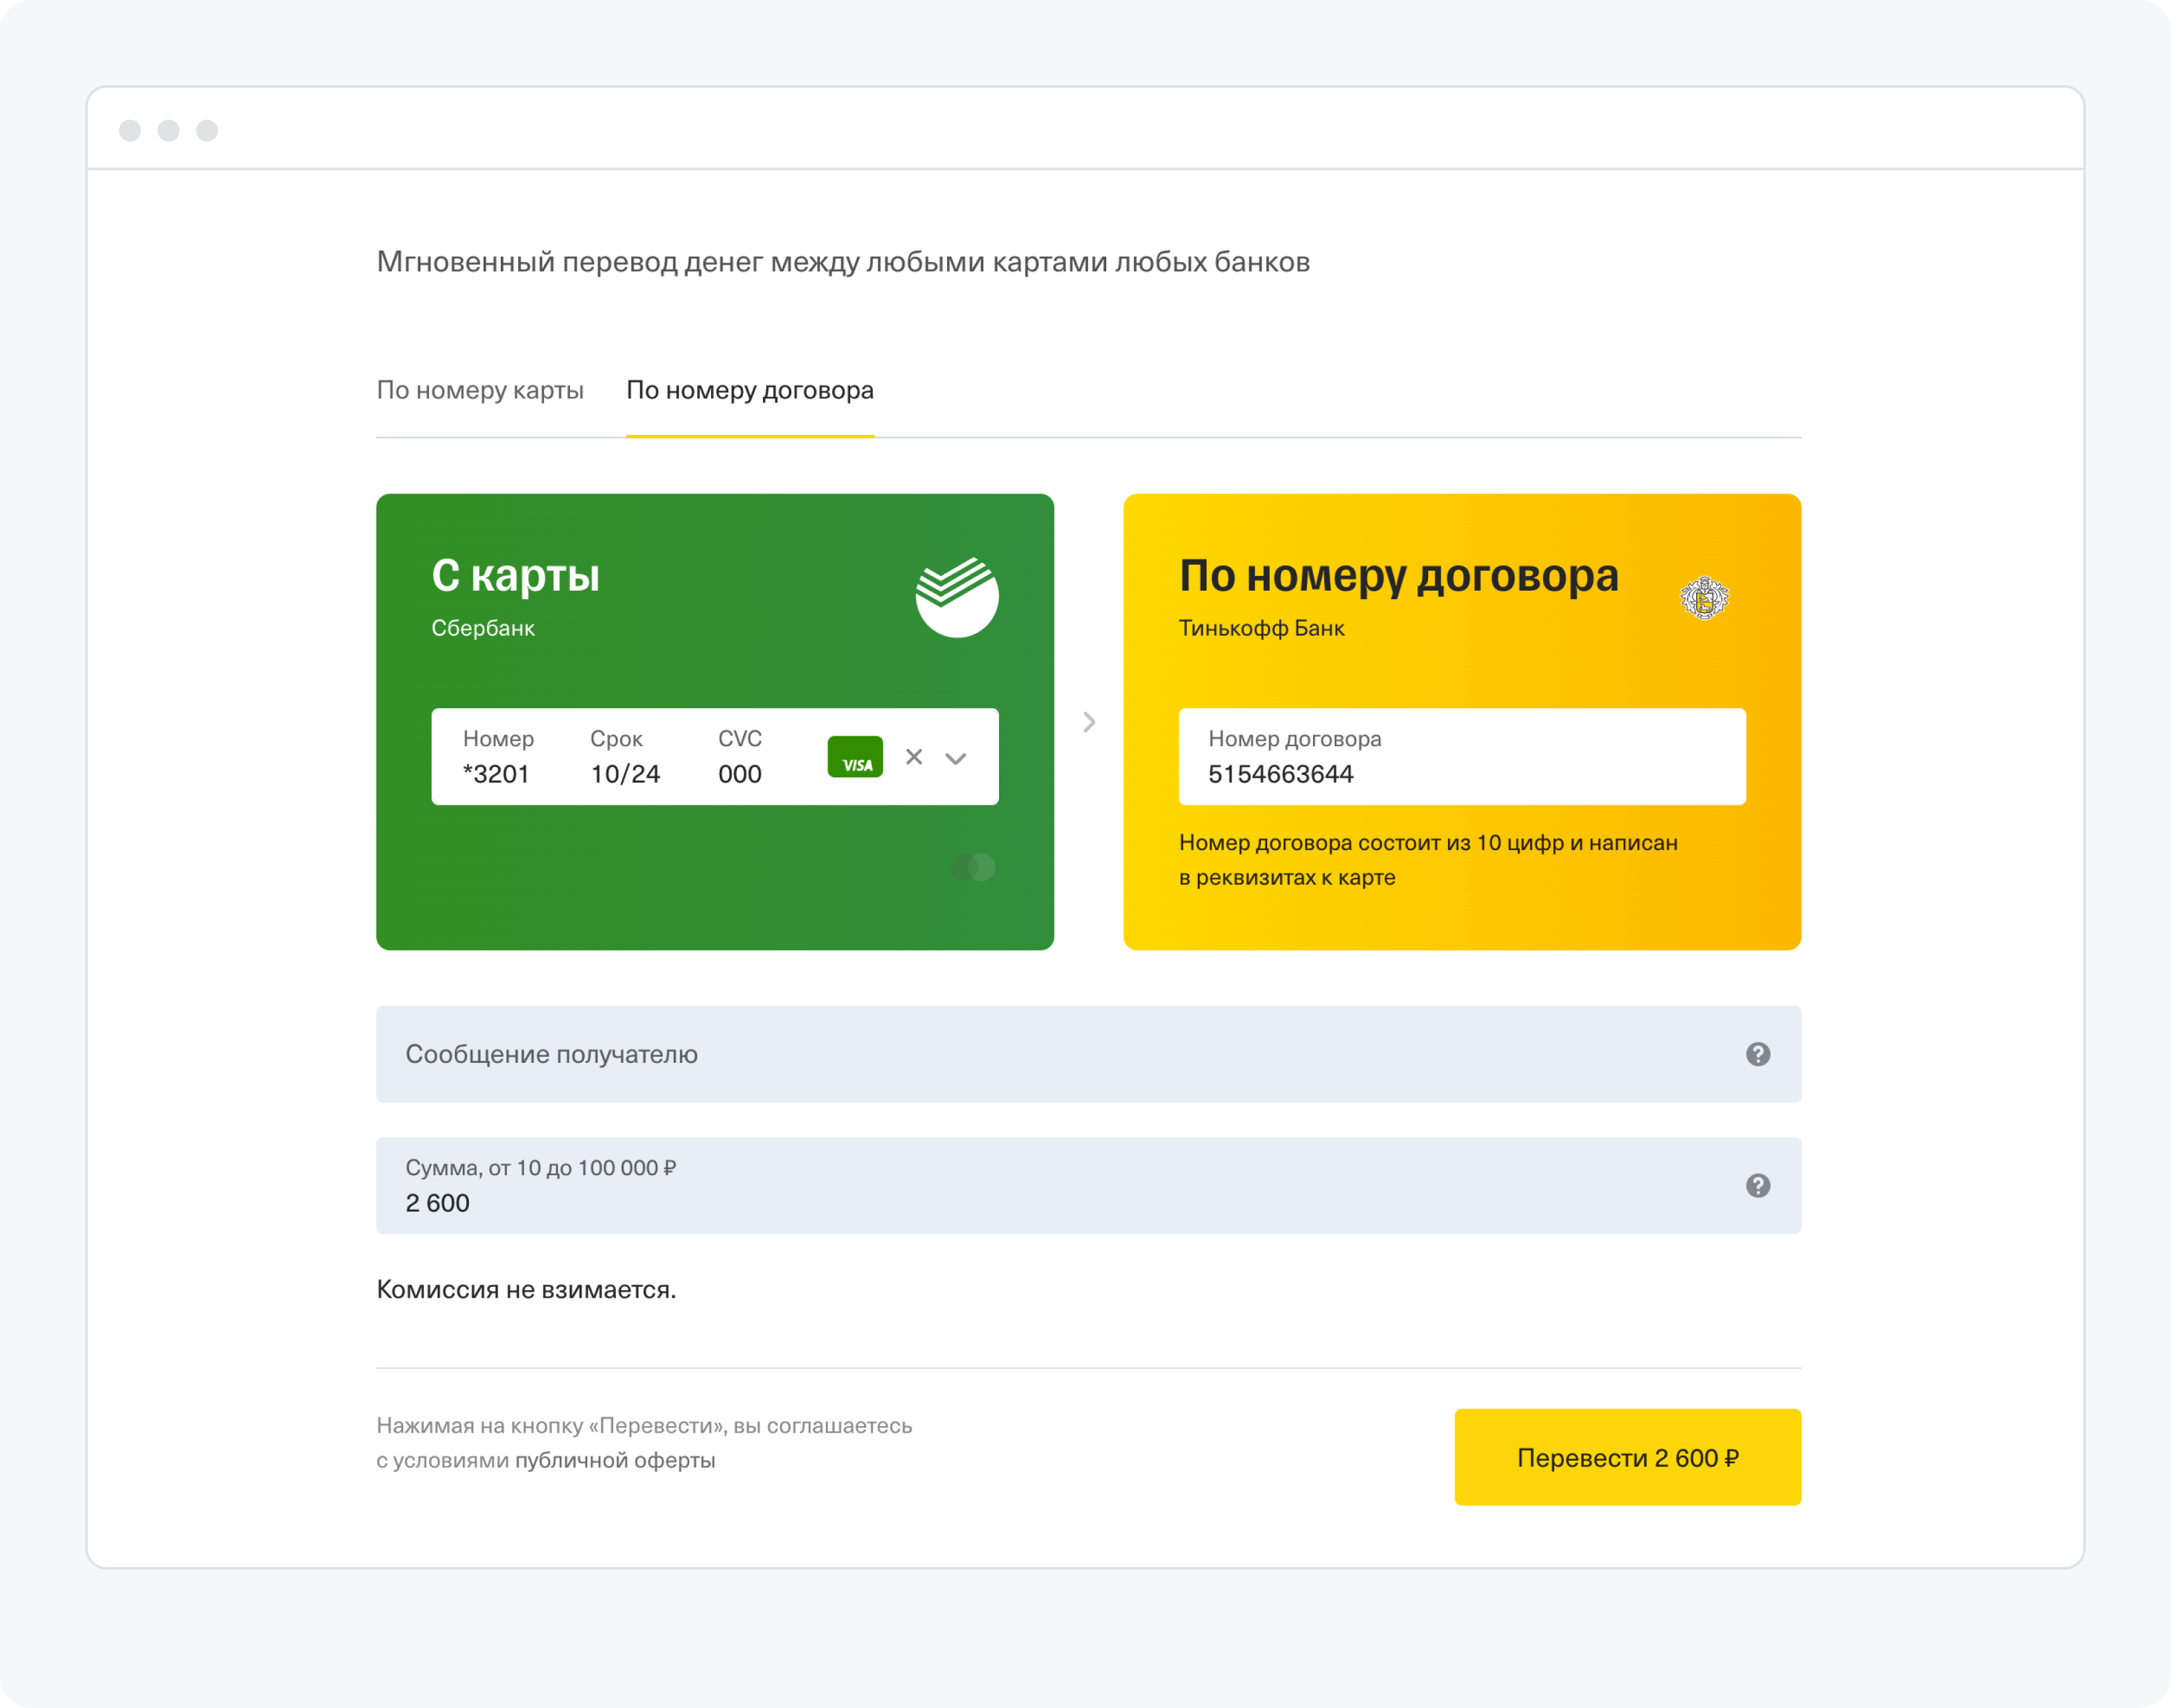Clear the saved card with the X icon
Viewport: 2171px width, 1708px height.
point(914,757)
